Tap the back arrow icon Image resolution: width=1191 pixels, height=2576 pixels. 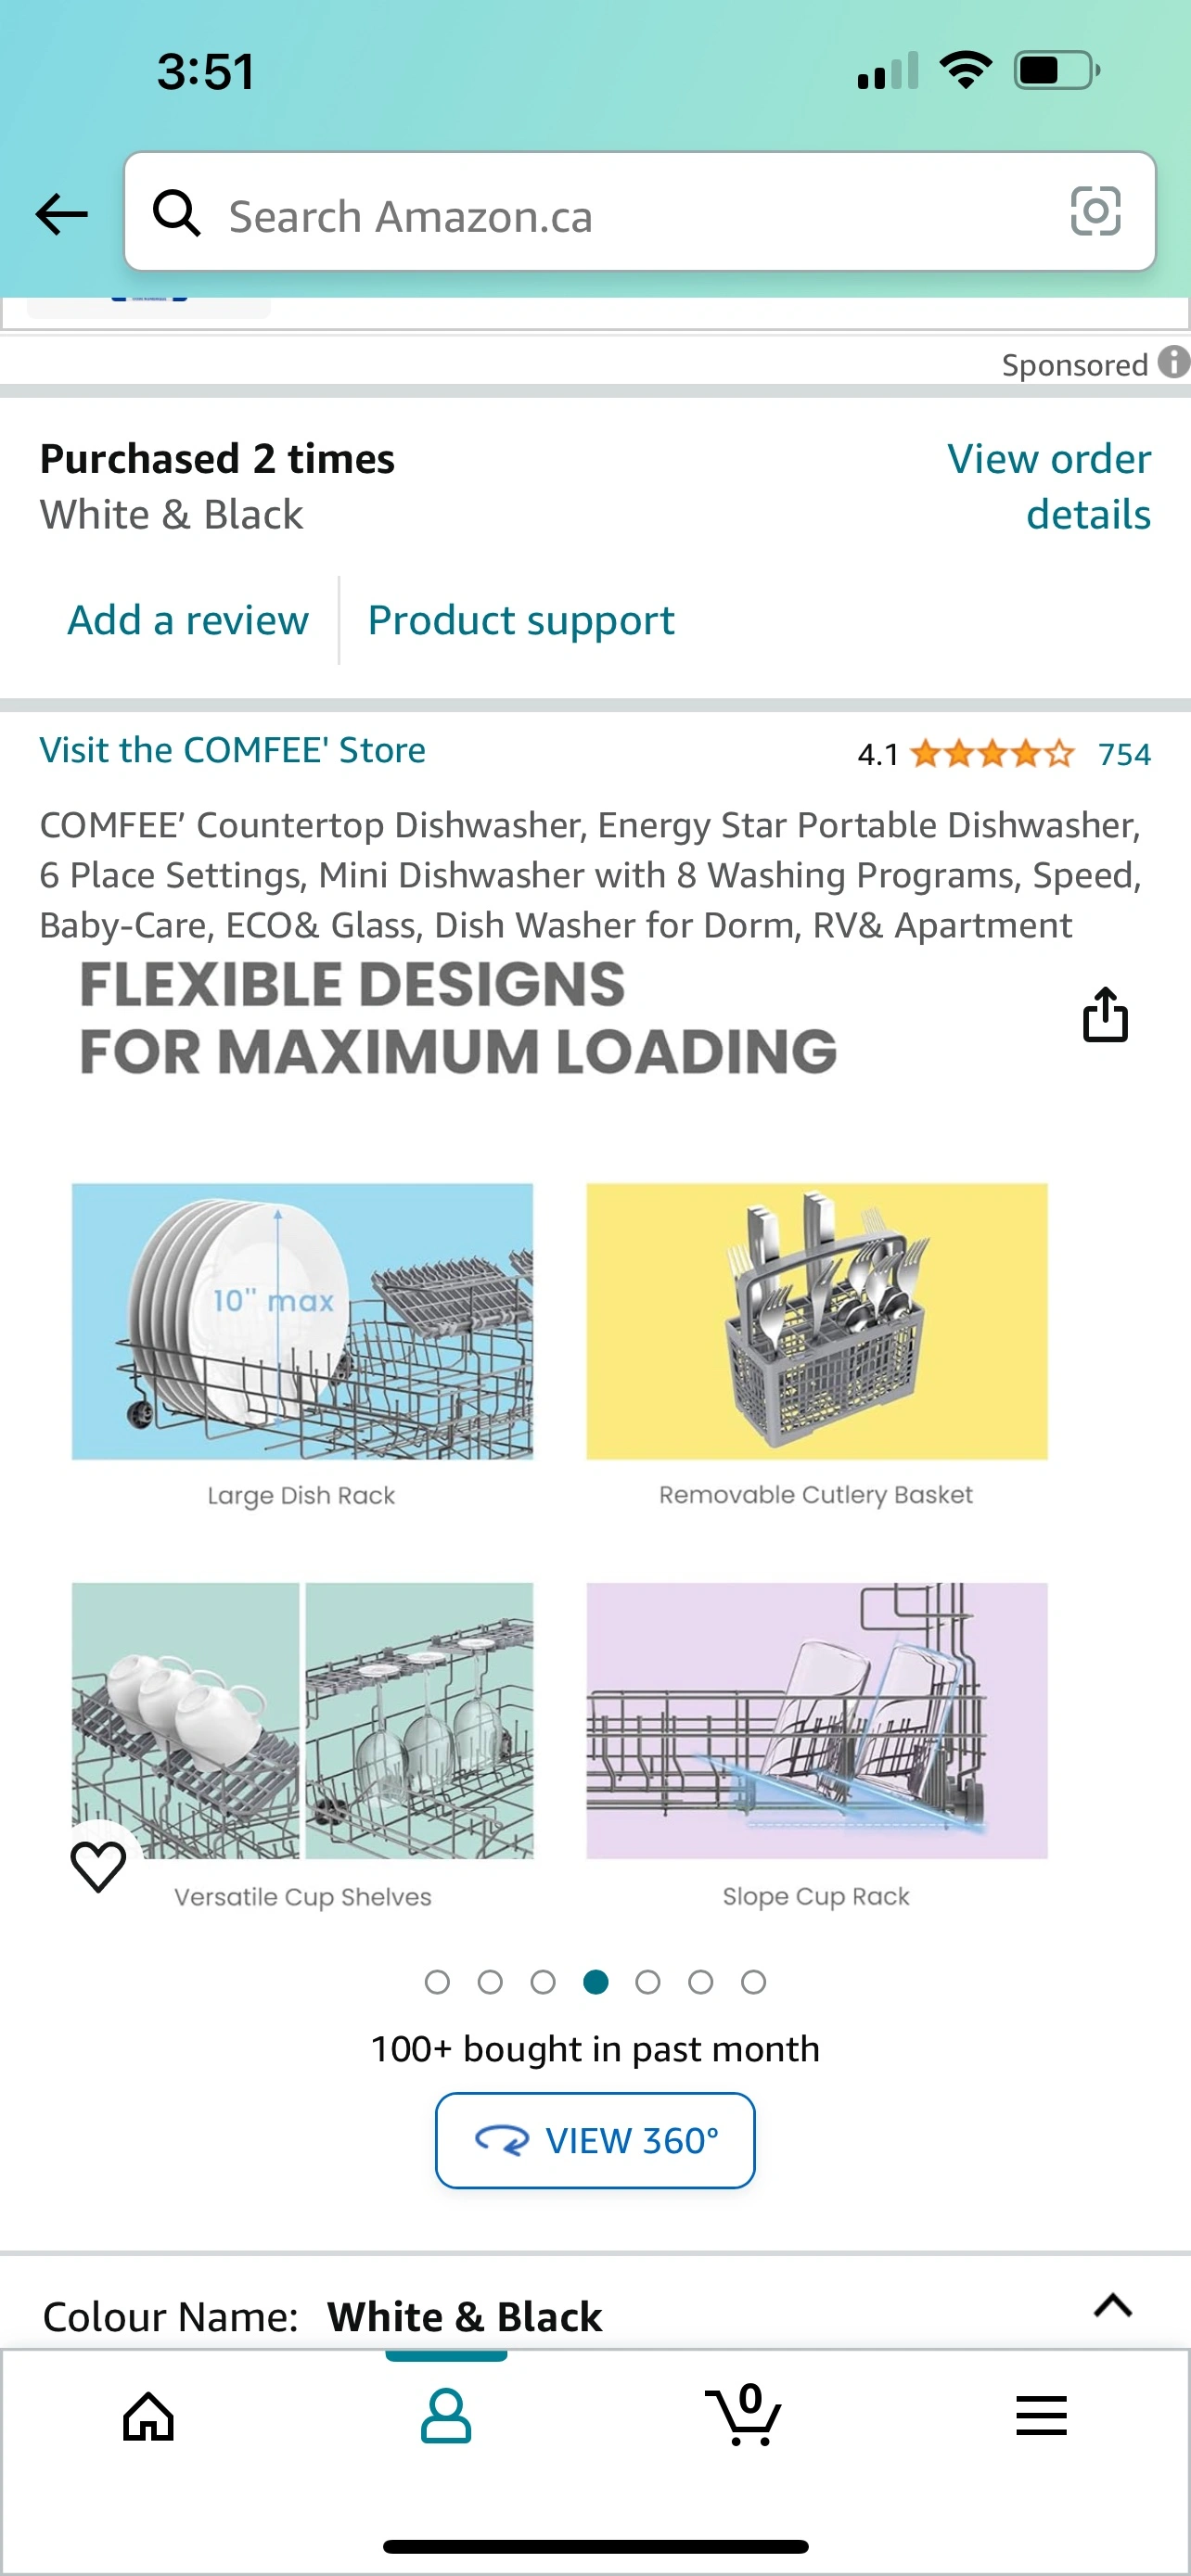(x=62, y=214)
